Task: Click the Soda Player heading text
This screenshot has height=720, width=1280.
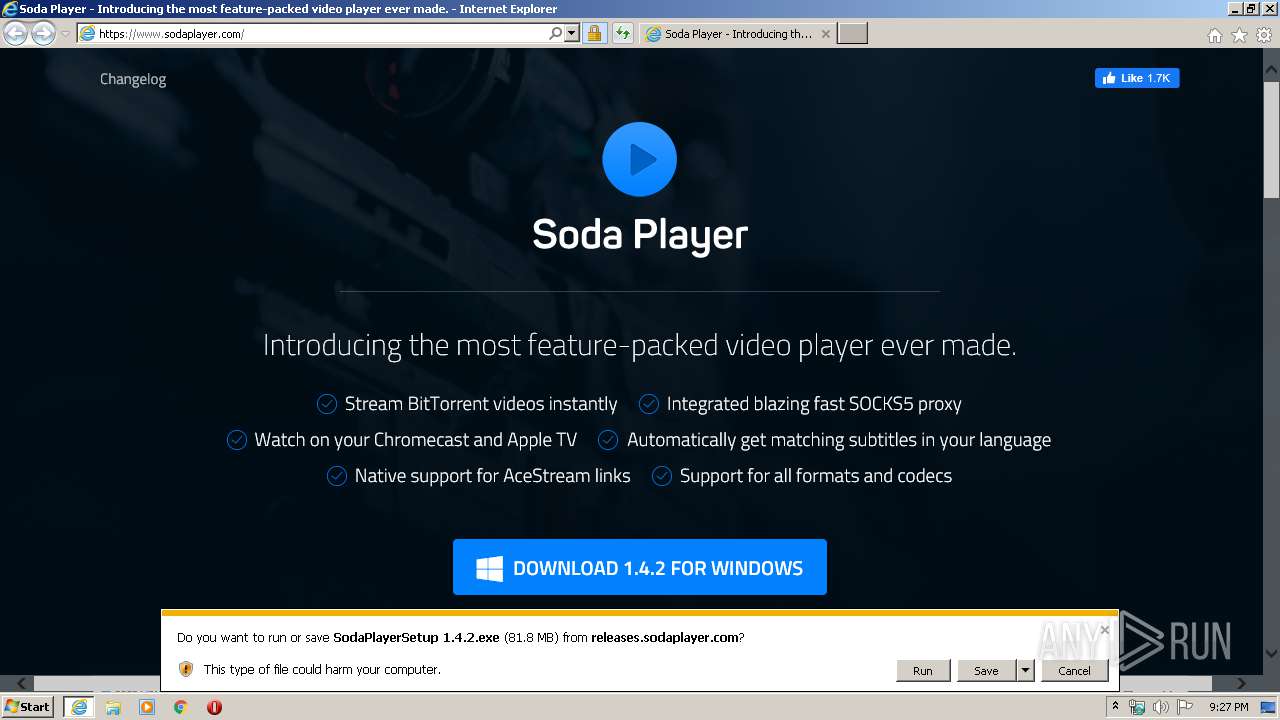Action: [640, 234]
